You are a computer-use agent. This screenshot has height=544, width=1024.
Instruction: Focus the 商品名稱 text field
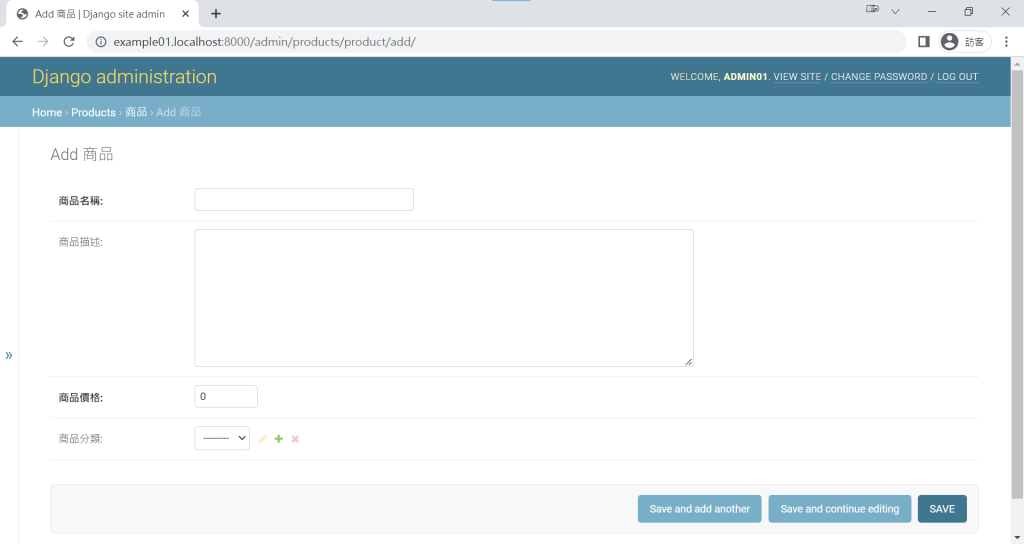pyautogui.click(x=304, y=200)
